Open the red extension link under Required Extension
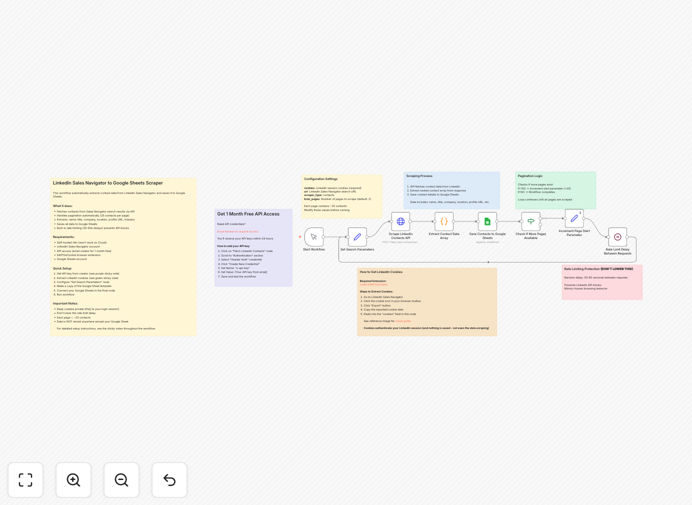The width and height of the screenshot is (692, 505). 373,284
